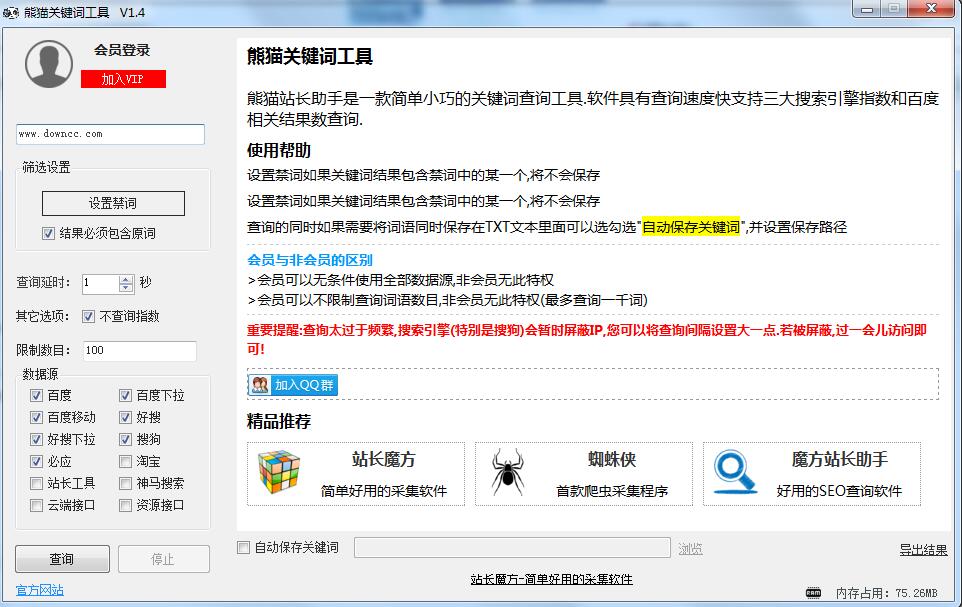Click the 加入QQ群 icon button
Viewport: 962px width, 607px height.
[x=258, y=384]
